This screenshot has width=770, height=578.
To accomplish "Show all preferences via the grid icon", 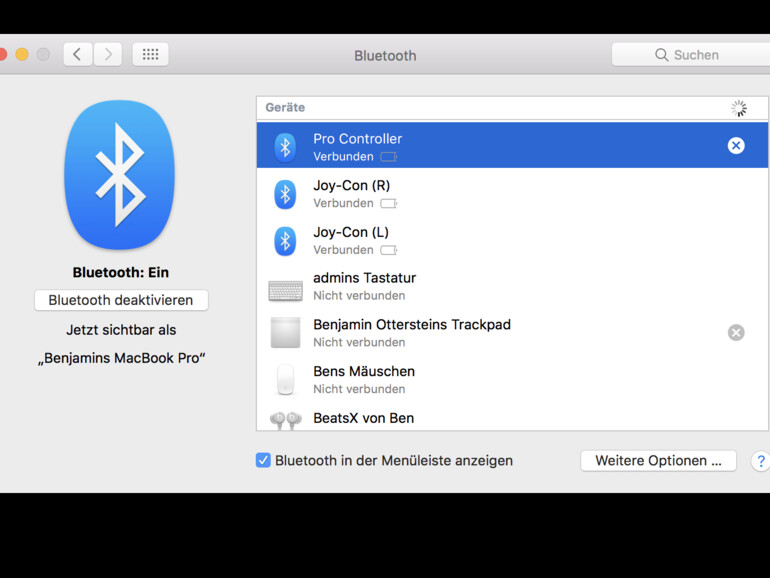I will [150, 54].
